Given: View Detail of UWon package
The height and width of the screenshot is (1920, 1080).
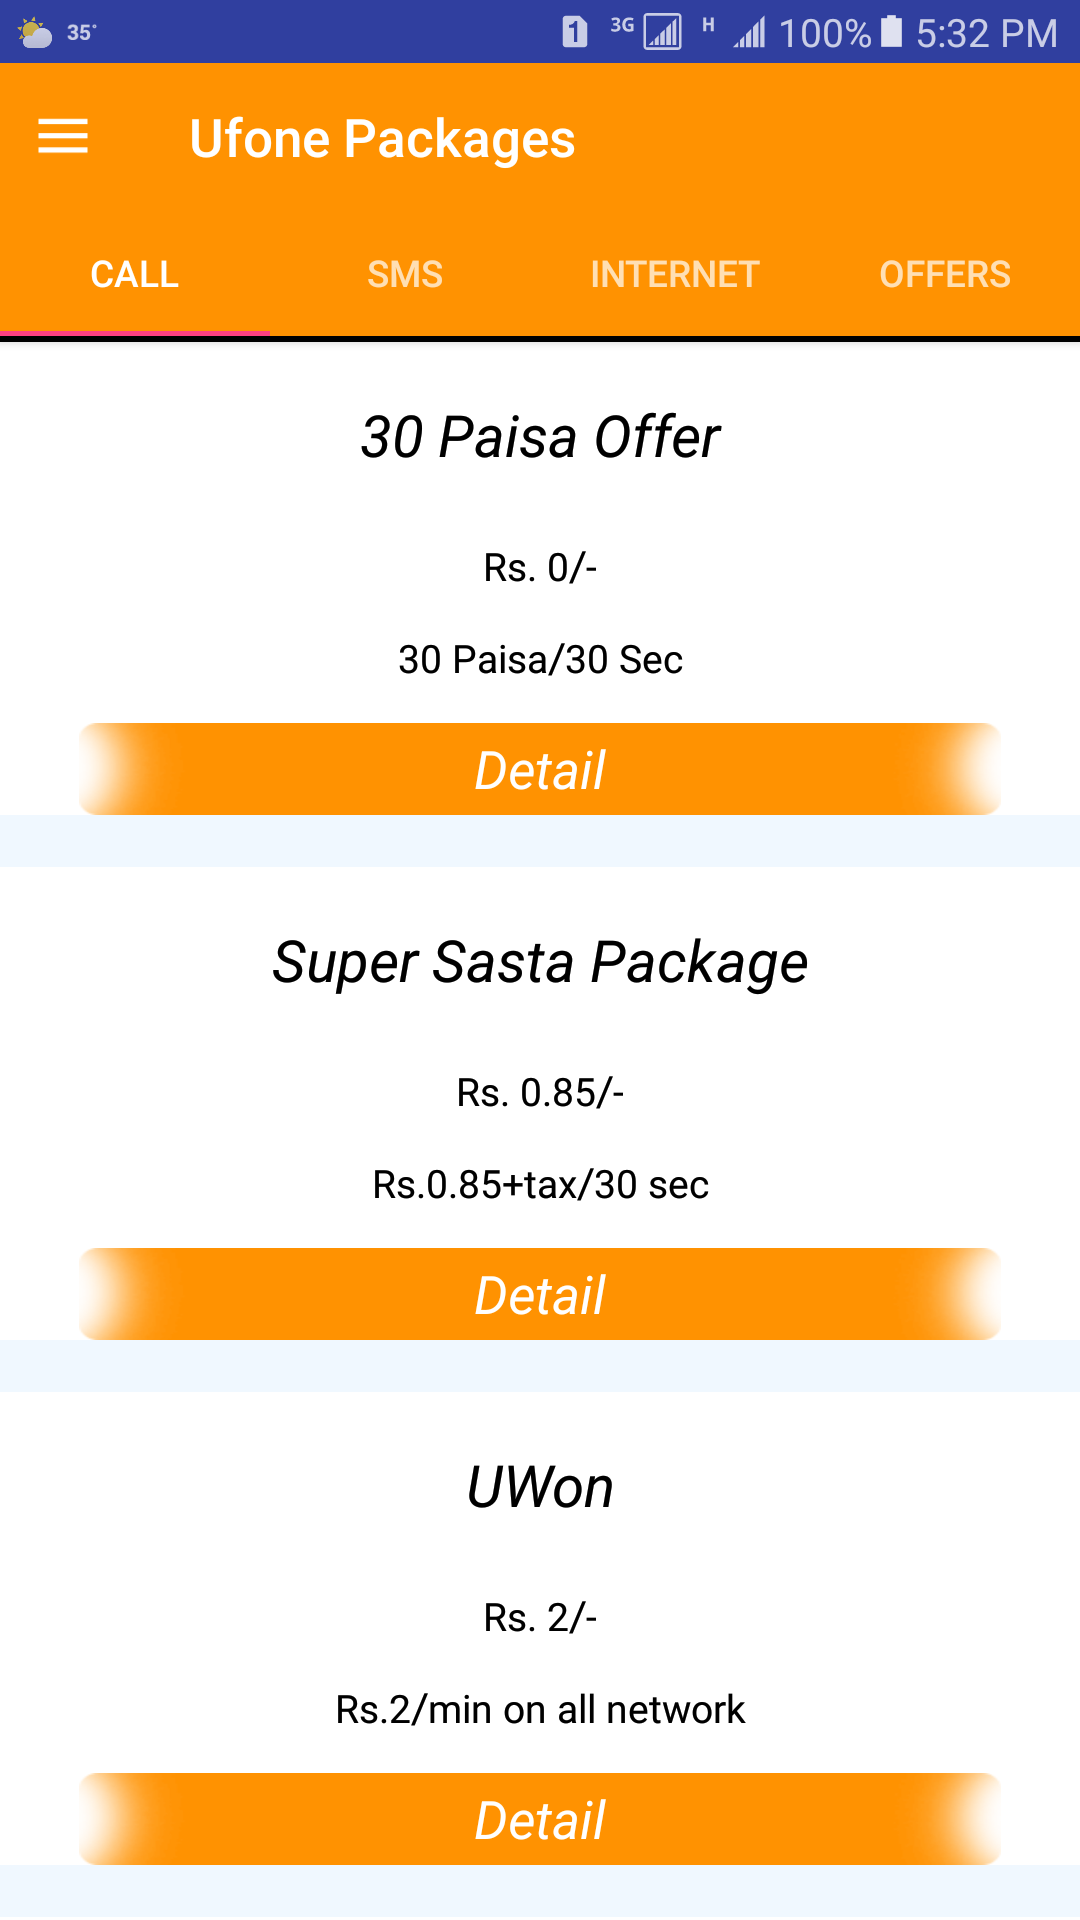Looking at the screenshot, I should point(540,1820).
